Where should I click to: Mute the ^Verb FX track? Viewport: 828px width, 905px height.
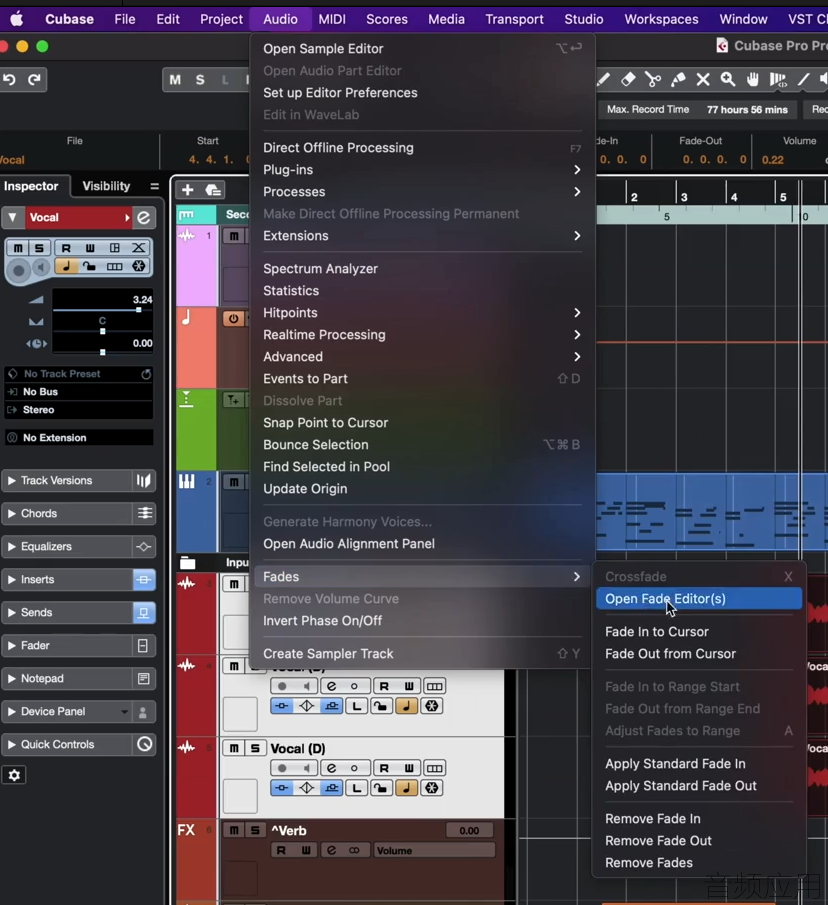tap(234, 831)
